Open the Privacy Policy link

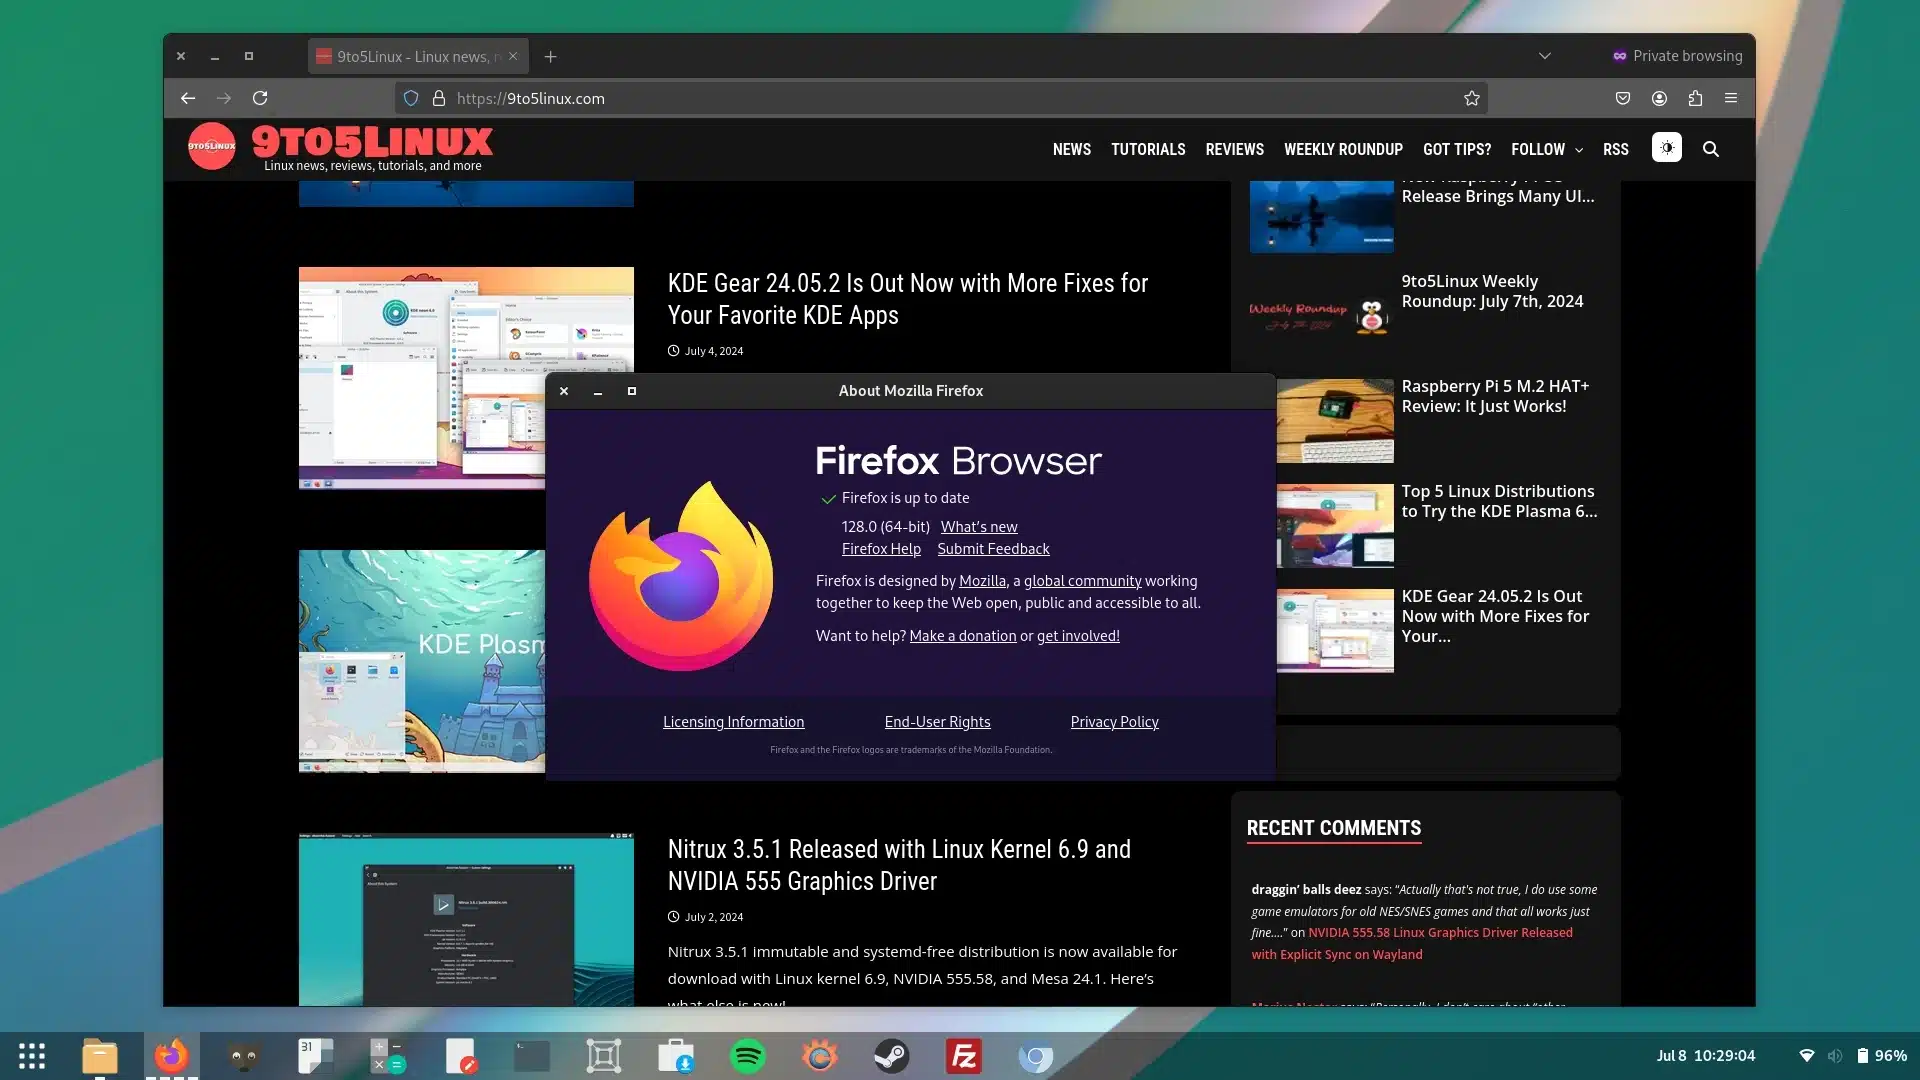(1114, 722)
